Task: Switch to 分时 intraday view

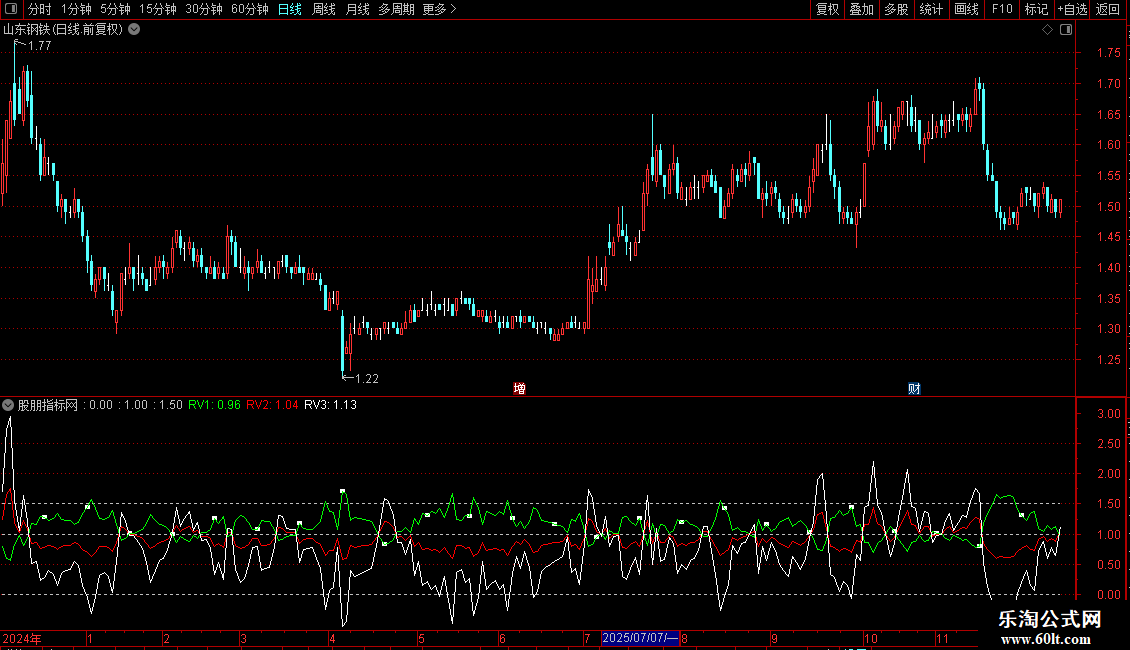Action: [x=40, y=9]
